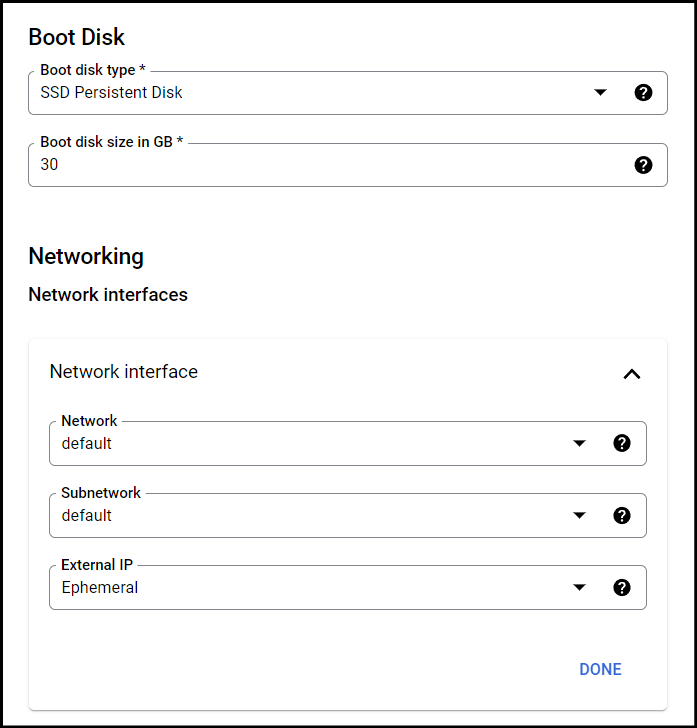697x728 pixels.
Task: Click help icon beside Subnetwork field
Action: 622,515
